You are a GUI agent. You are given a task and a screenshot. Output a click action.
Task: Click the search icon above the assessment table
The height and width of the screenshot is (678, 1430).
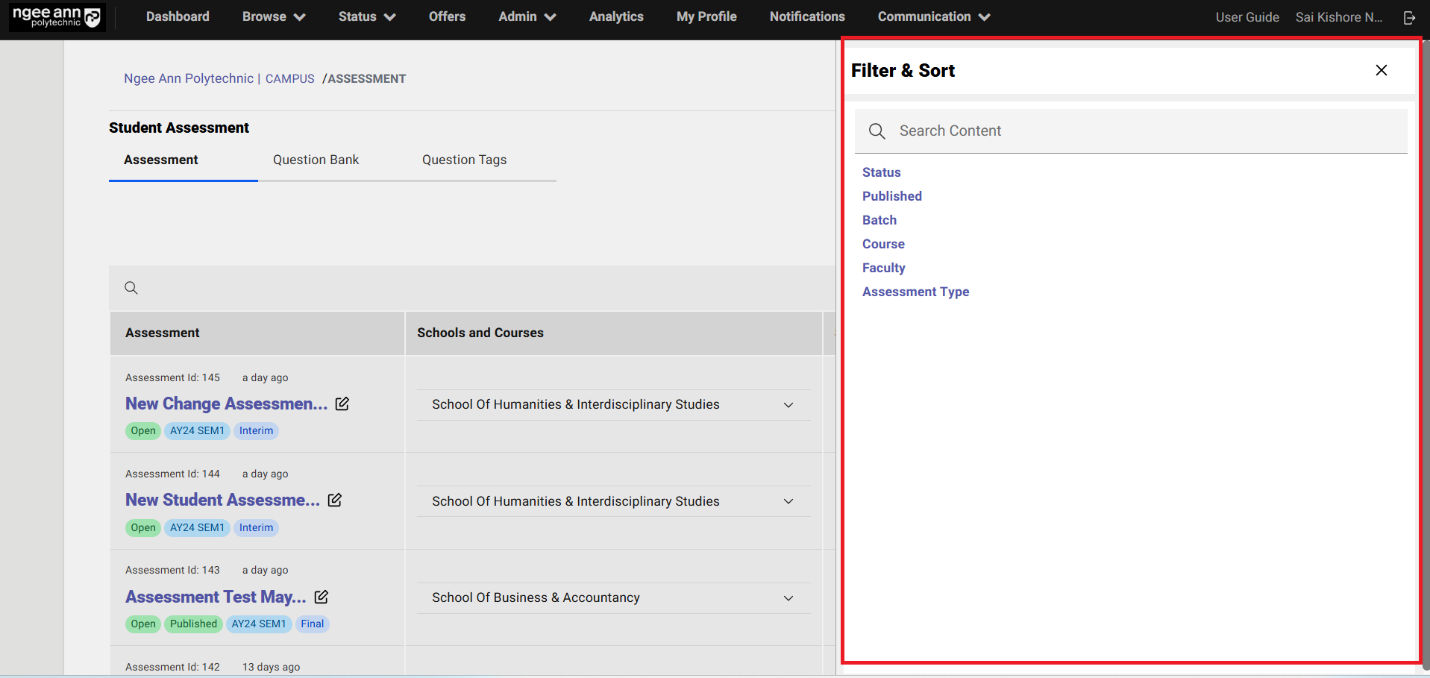pos(131,288)
